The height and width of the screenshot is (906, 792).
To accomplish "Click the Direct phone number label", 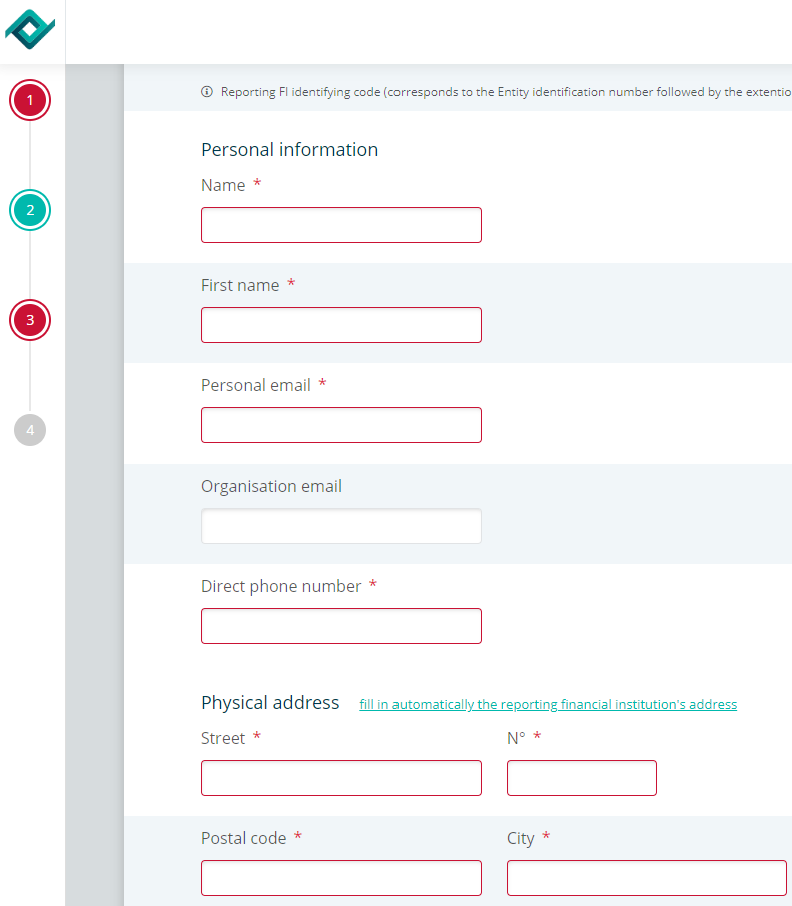I will pos(281,586).
